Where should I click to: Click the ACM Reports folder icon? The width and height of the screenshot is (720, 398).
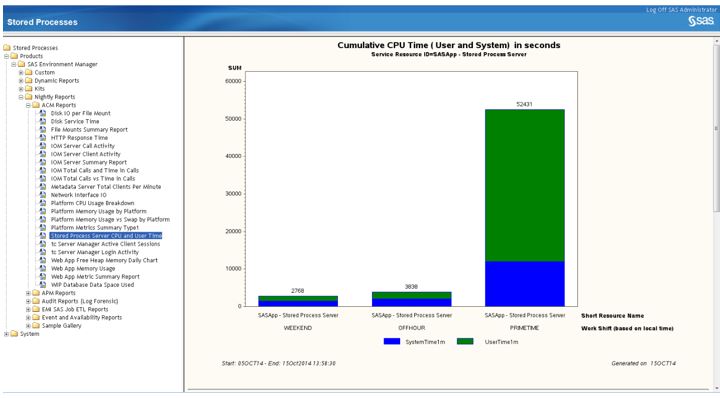[36, 105]
